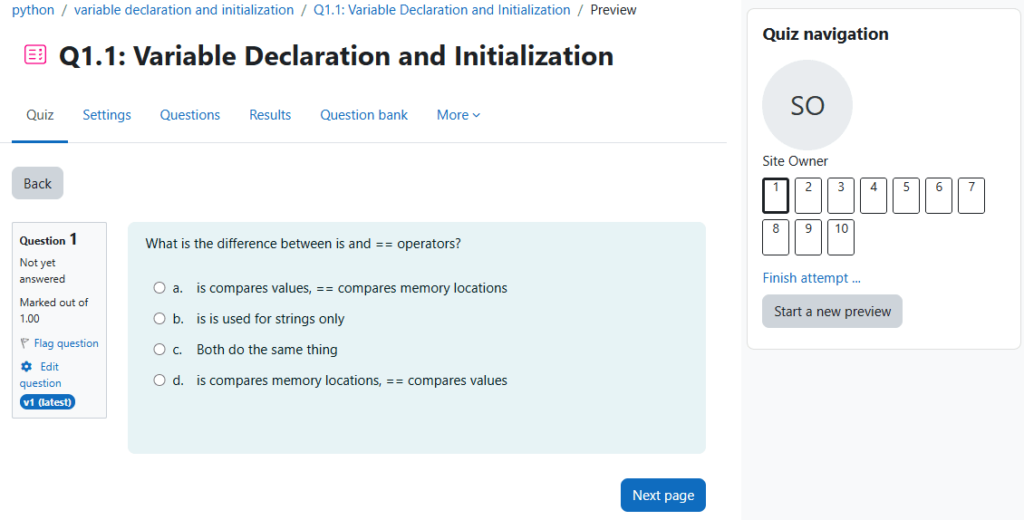Select answer d about is comparing memory locations
The height and width of the screenshot is (520, 1024).
coord(159,381)
